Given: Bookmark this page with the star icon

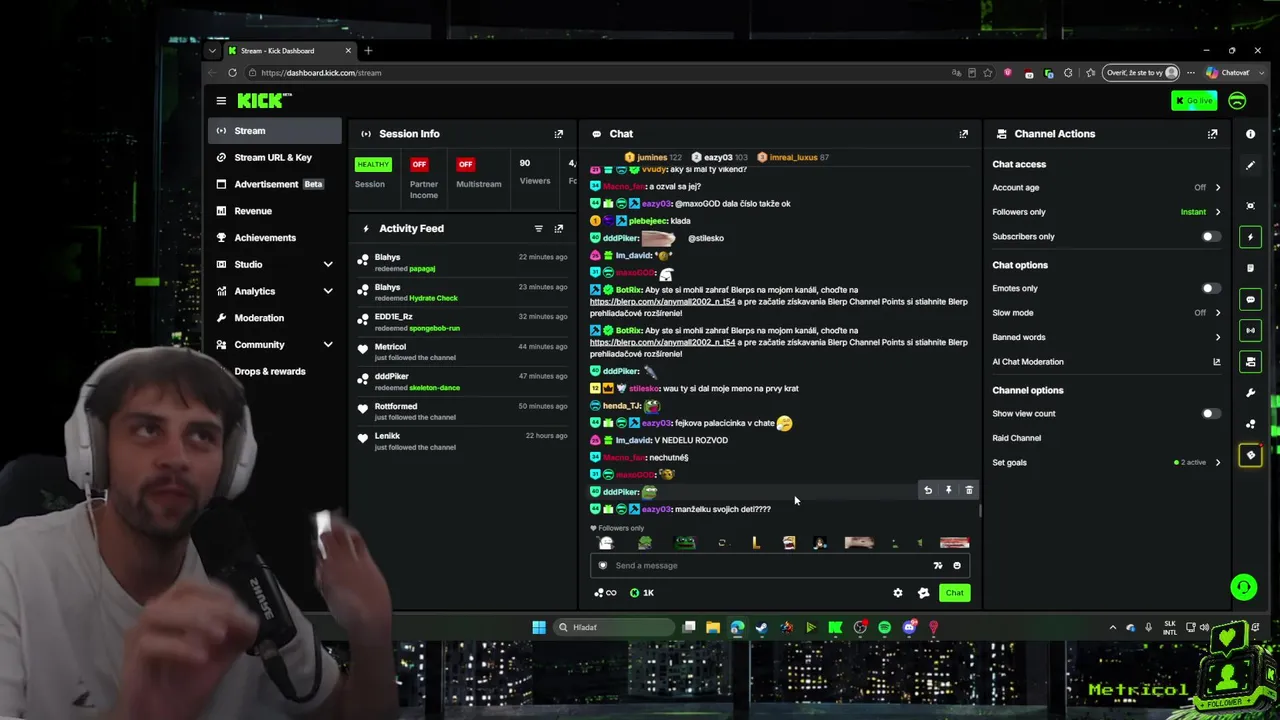Looking at the screenshot, I should [x=988, y=73].
